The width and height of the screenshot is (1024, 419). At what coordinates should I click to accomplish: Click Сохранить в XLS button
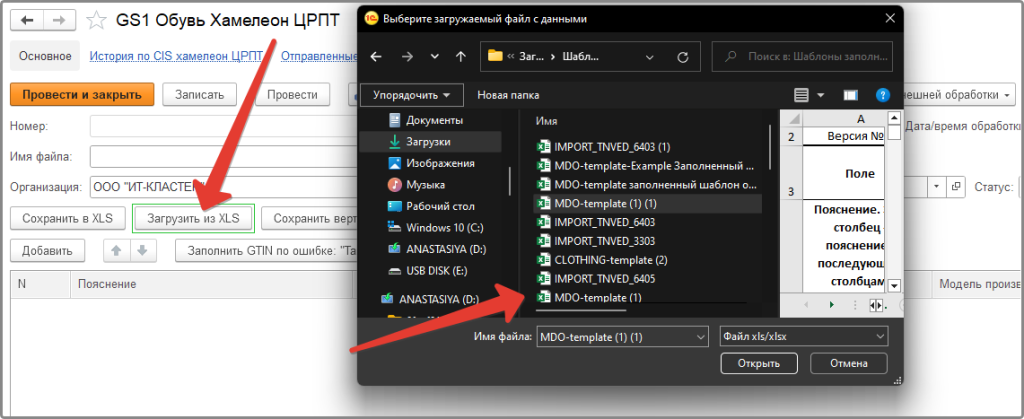[67, 219]
